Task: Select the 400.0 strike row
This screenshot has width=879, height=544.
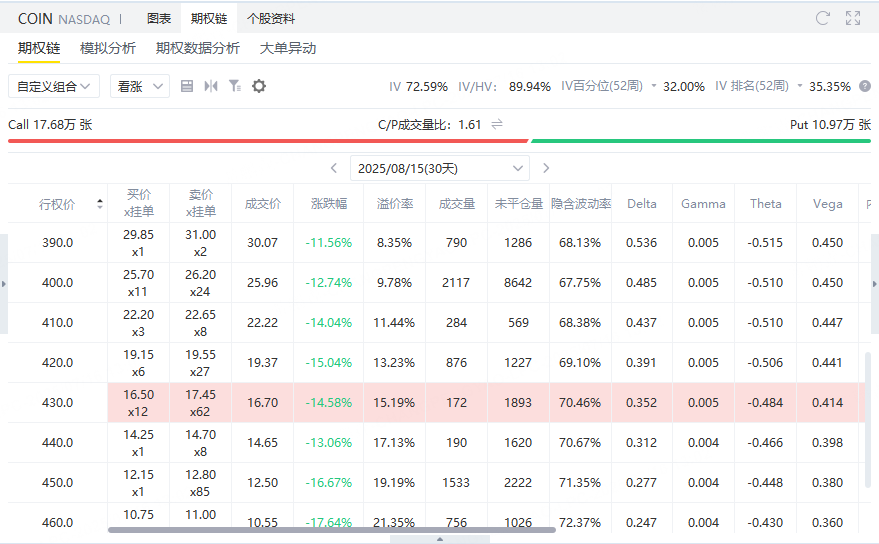Action: [x=440, y=283]
